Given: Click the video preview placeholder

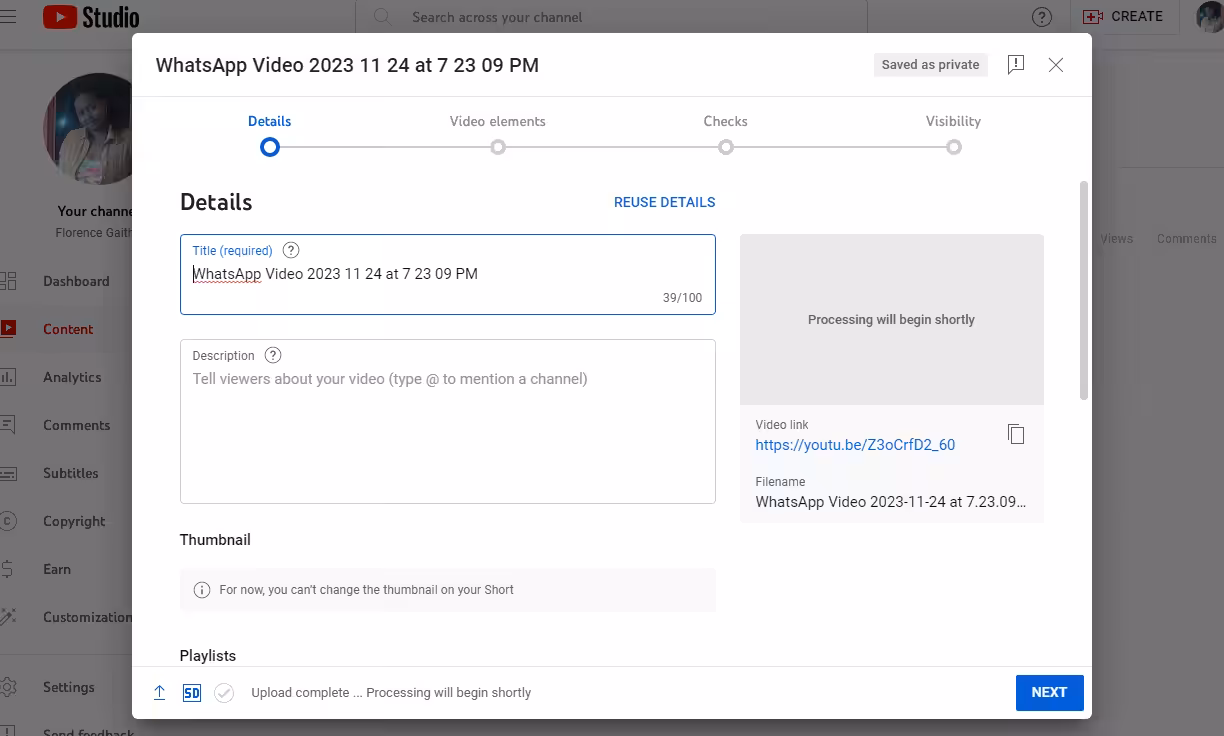Looking at the screenshot, I should point(892,319).
